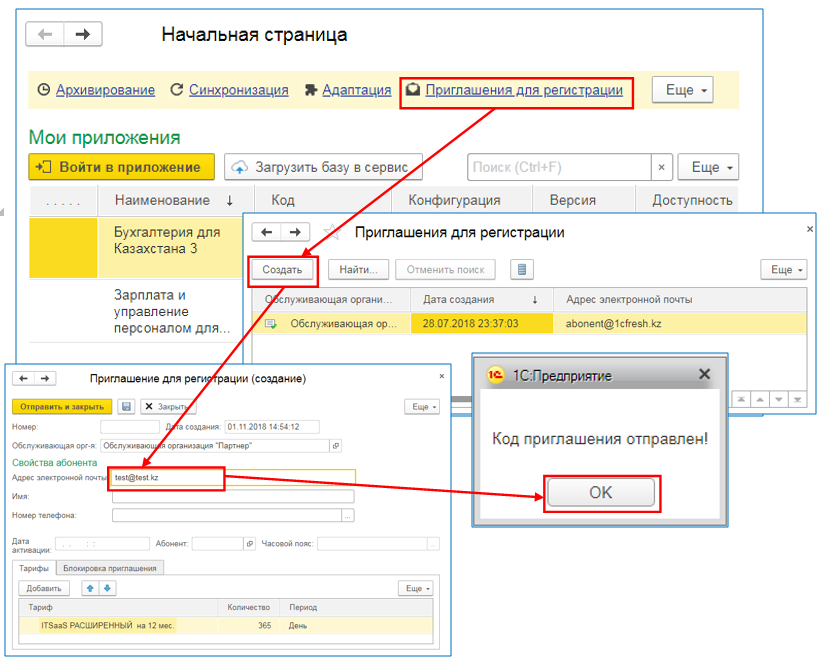Close the 1С:Предприятие message dialog
This screenshot has width=821, height=665.
pos(704,374)
